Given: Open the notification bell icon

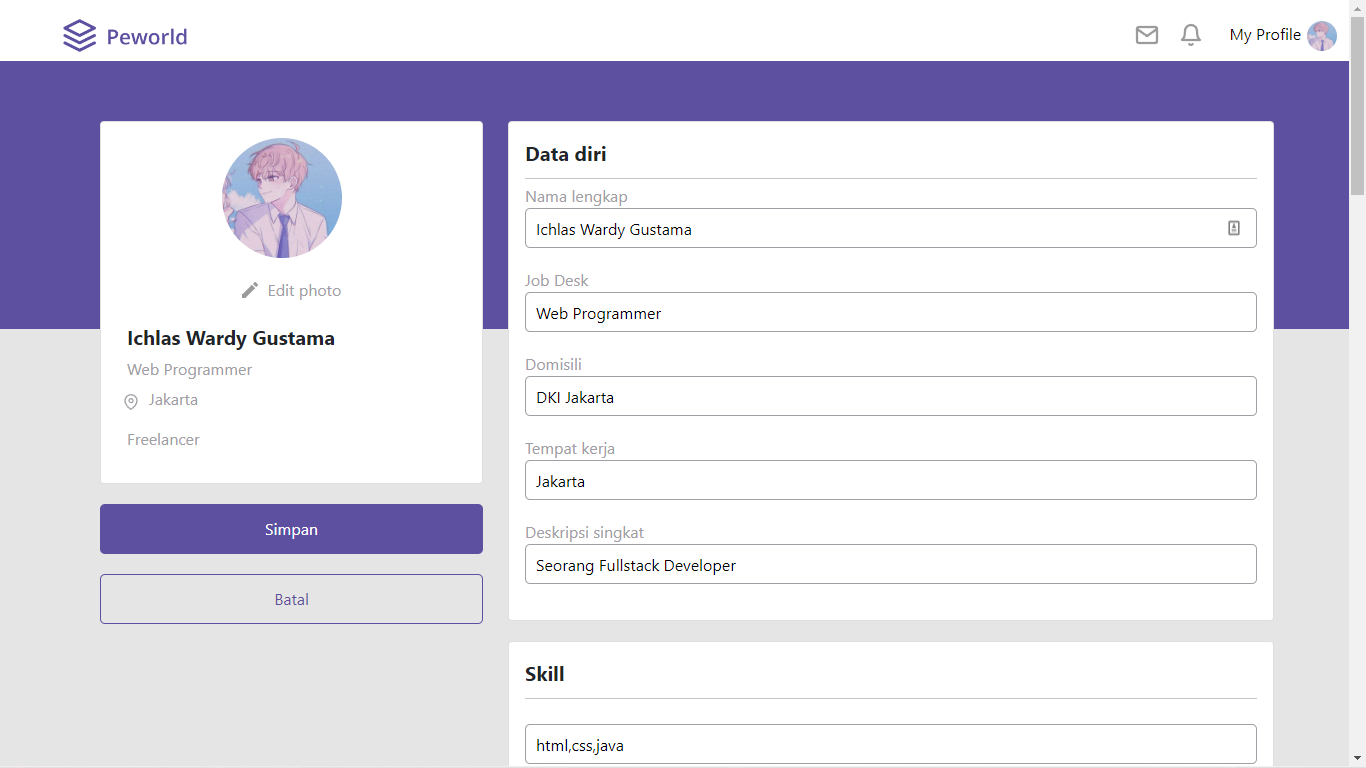Looking at the screenshot, I should [x=1191, y=35].
